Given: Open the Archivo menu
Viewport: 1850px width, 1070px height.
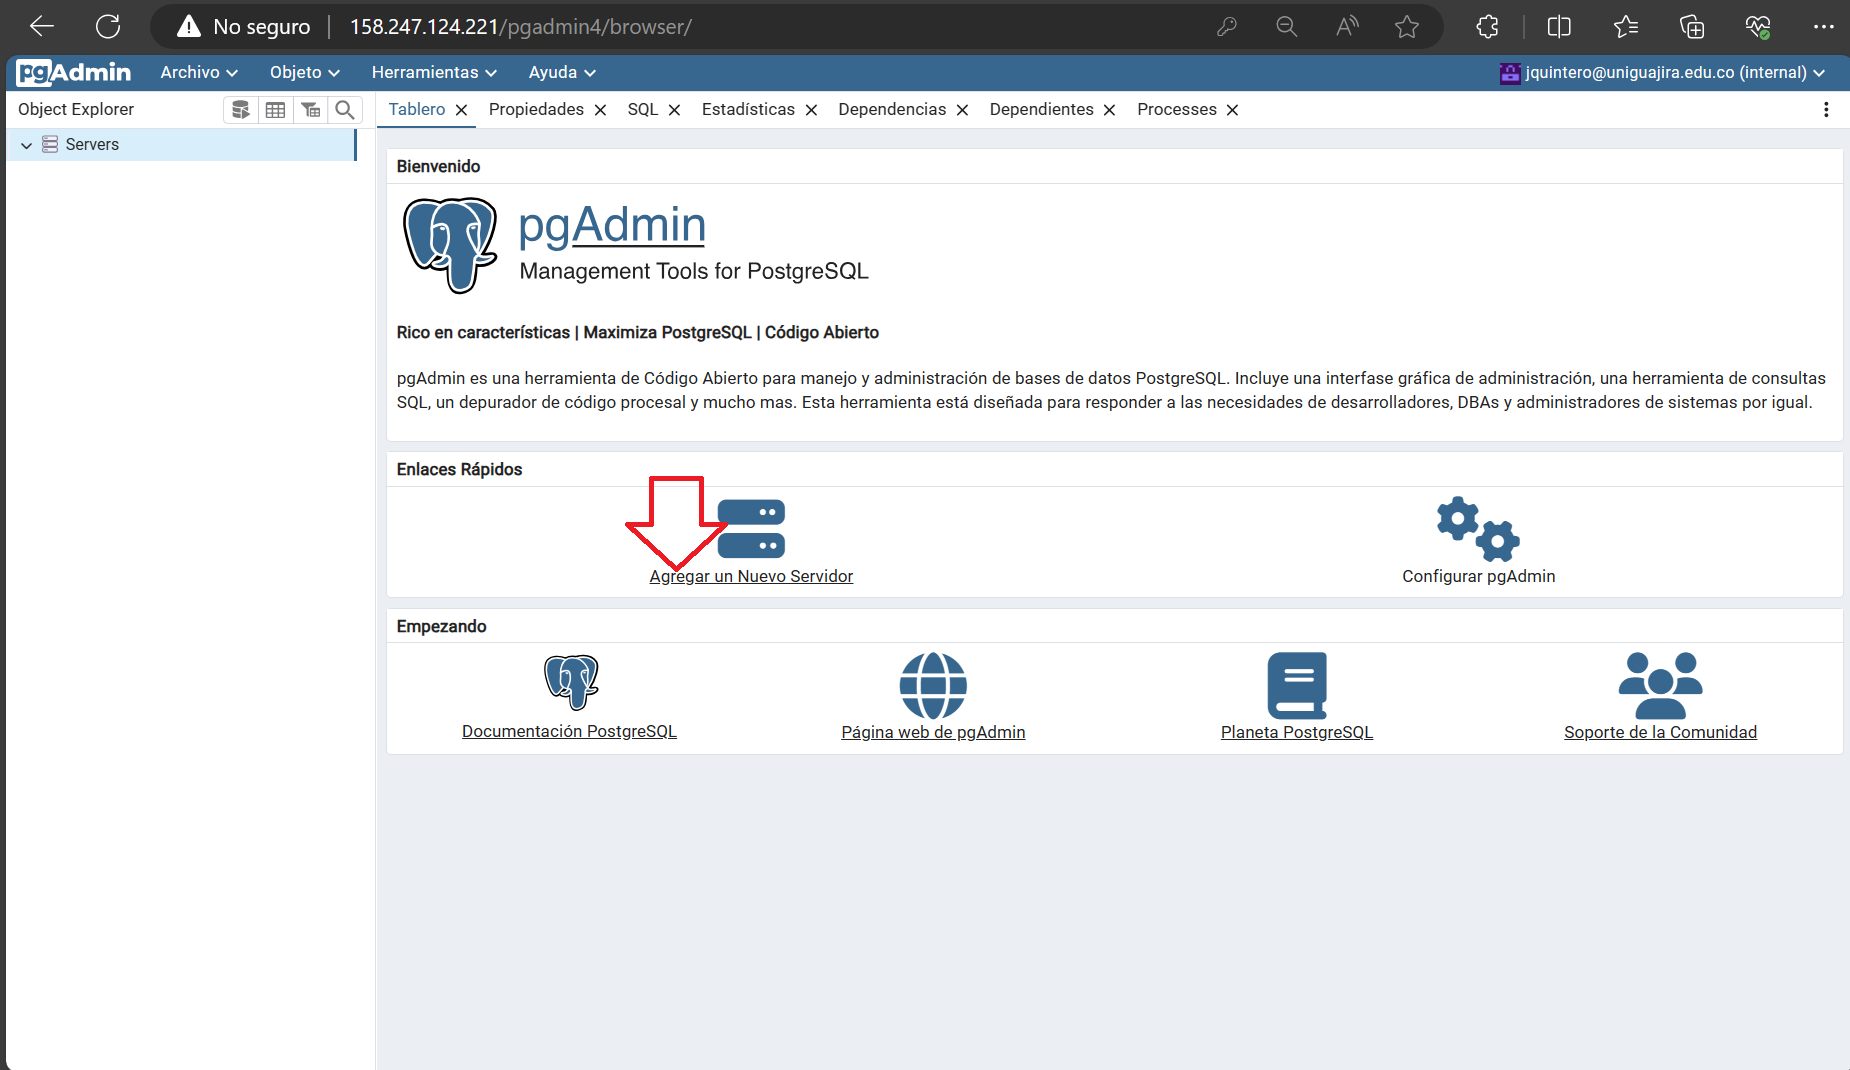Looking at the screenshot, I should point(199,72).
